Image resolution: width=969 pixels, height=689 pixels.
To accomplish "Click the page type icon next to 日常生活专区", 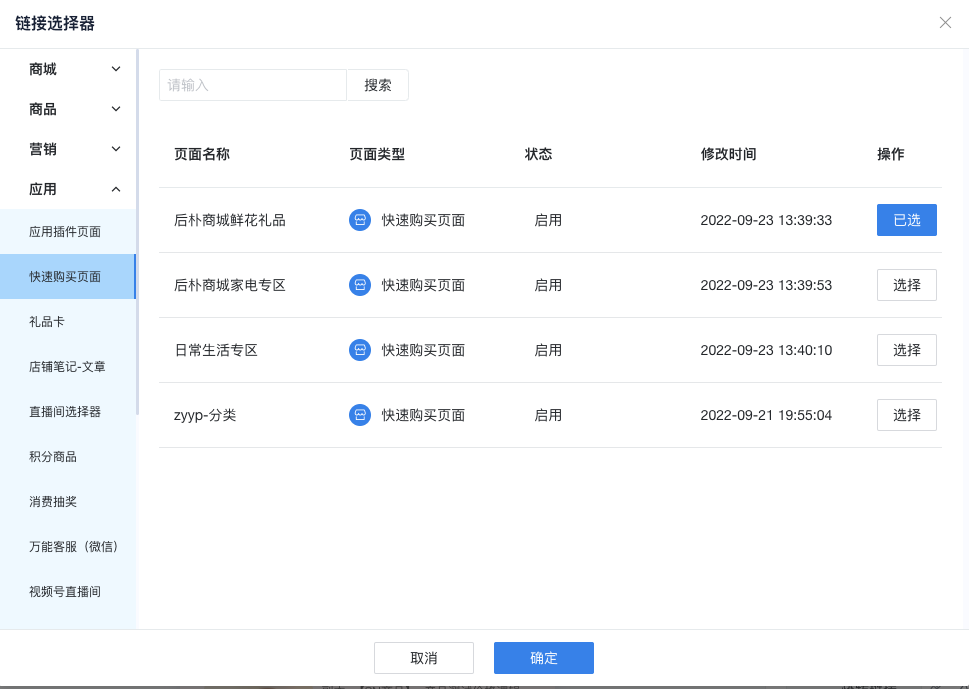I will pos(360,350).
